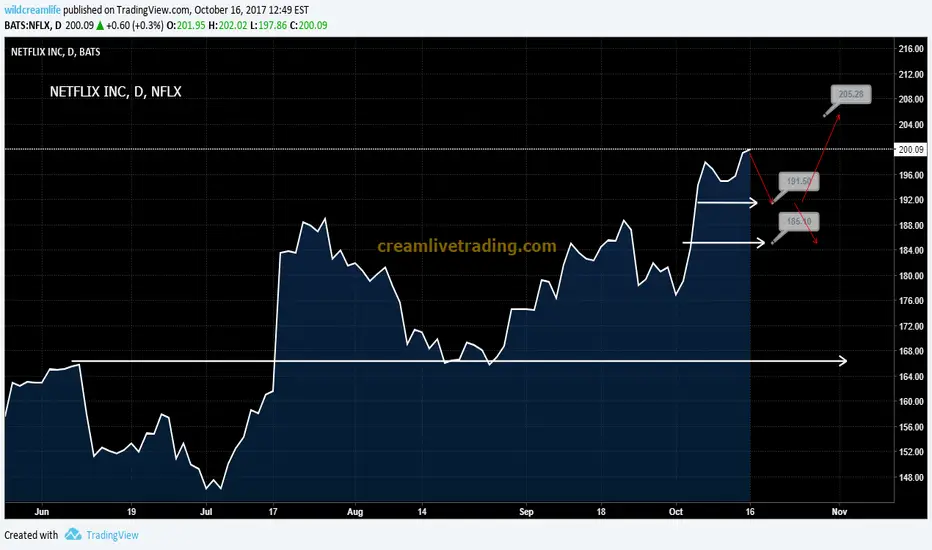
Task: Click the C:200.09 close value
Action: click(308, 26)
